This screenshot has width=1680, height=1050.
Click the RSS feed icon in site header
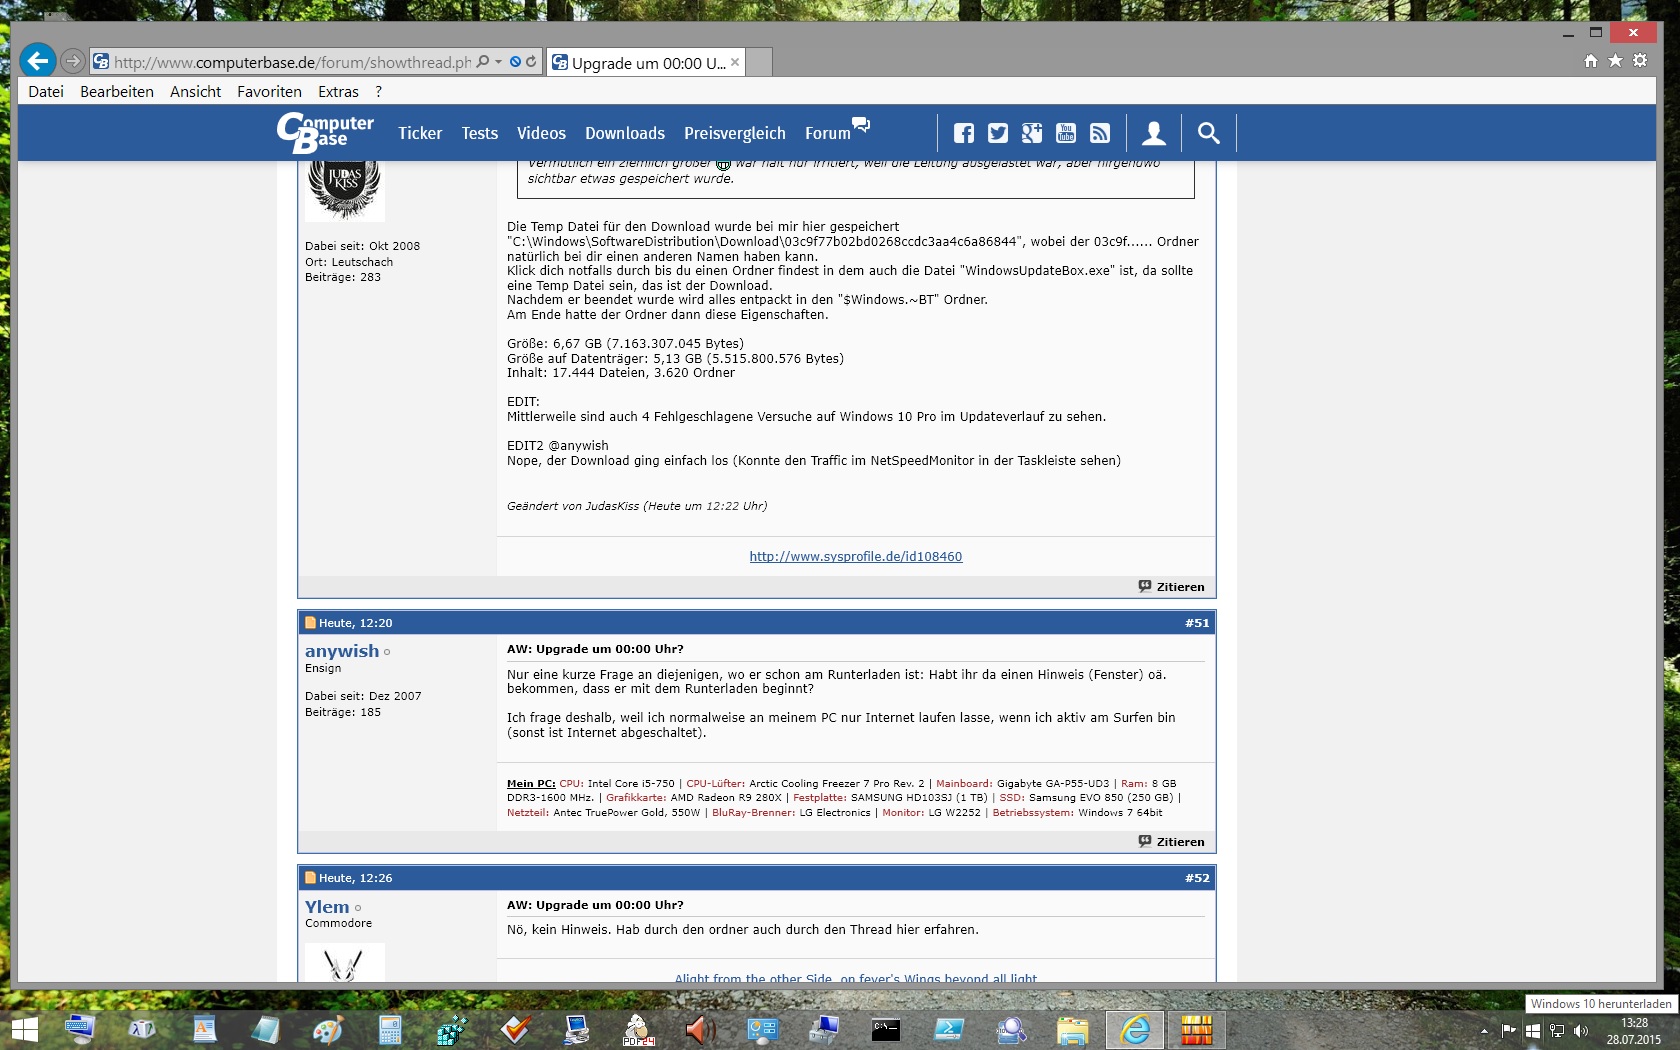pyautogui.click(x=1100, y=133)
